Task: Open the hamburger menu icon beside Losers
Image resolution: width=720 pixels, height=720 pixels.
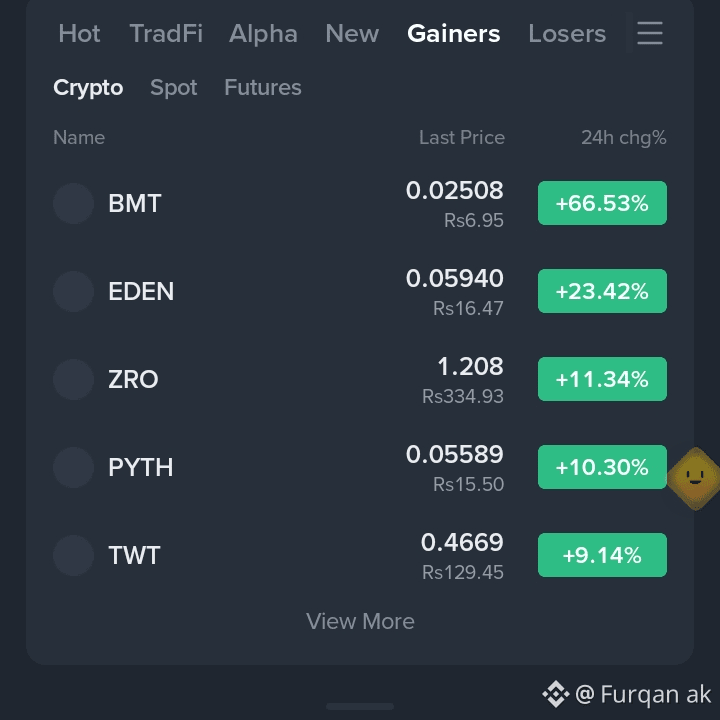Action: click(650, 33)
